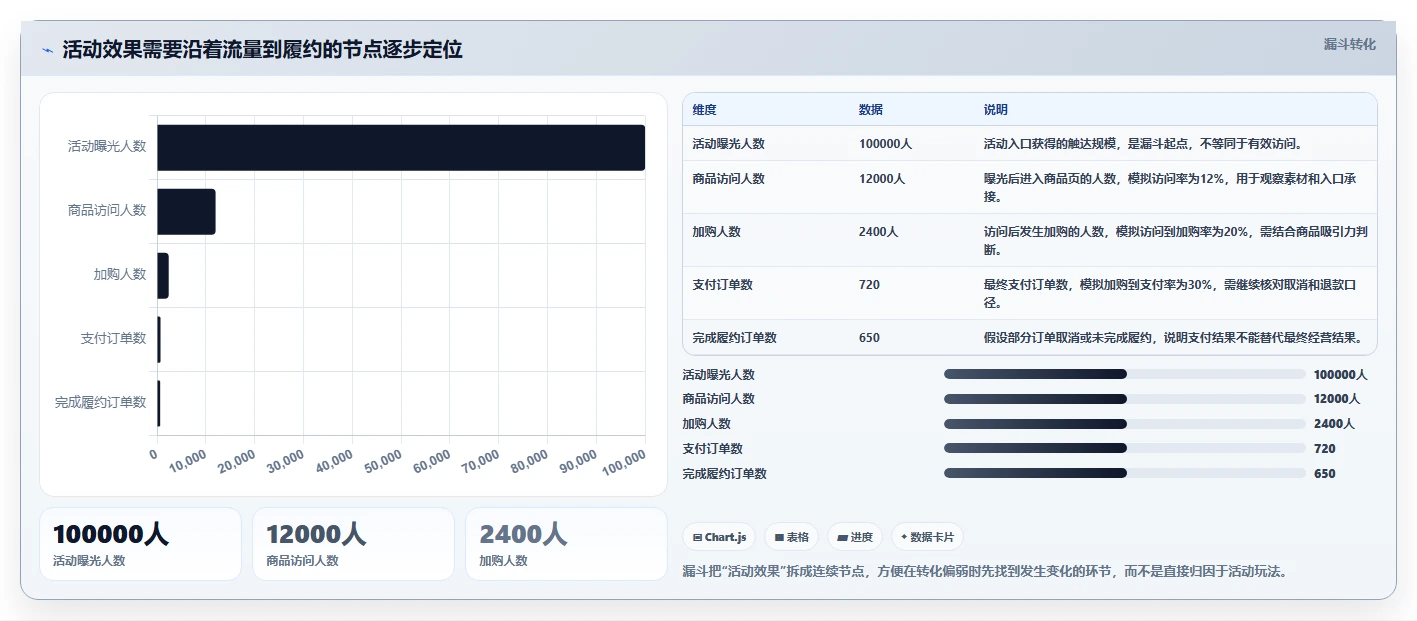The height and width of the screenshot is (621, 1417).
Task: Click the 720 value in the table
Action: (869, 285)
